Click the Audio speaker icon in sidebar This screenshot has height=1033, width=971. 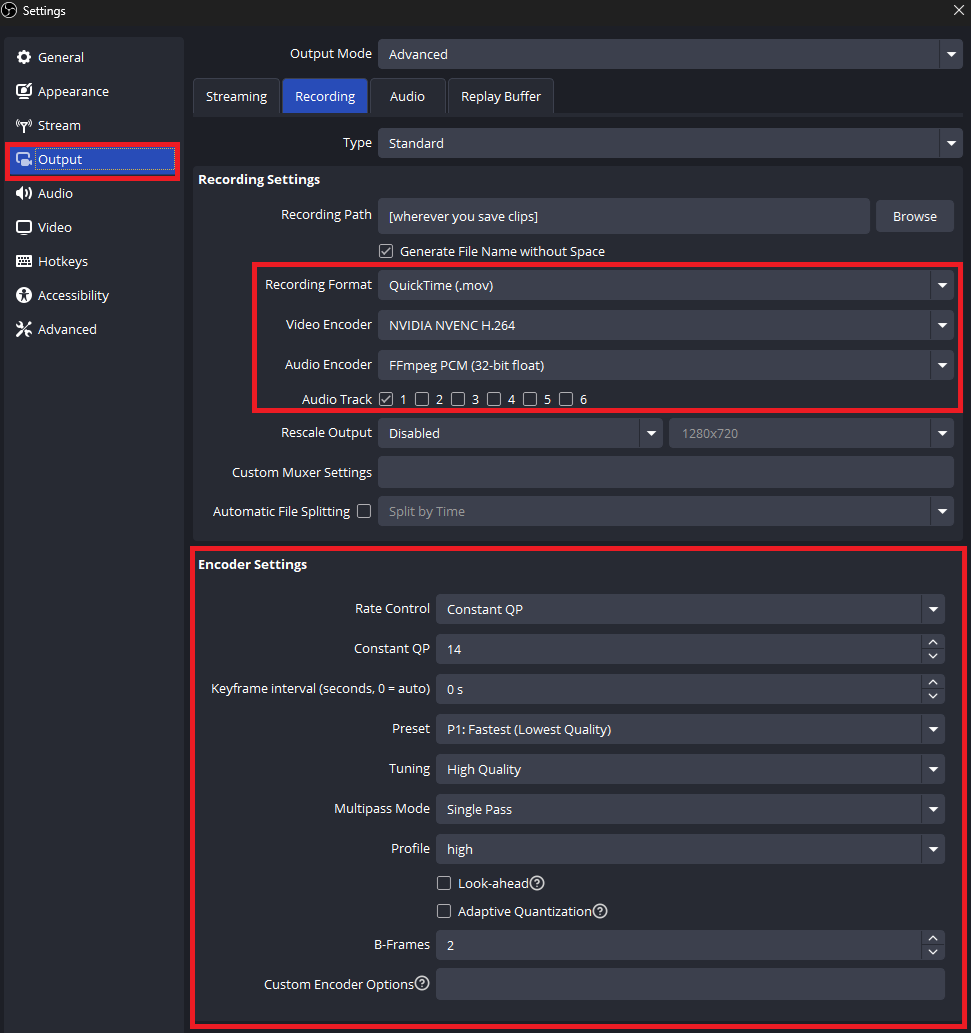[24, 194]
